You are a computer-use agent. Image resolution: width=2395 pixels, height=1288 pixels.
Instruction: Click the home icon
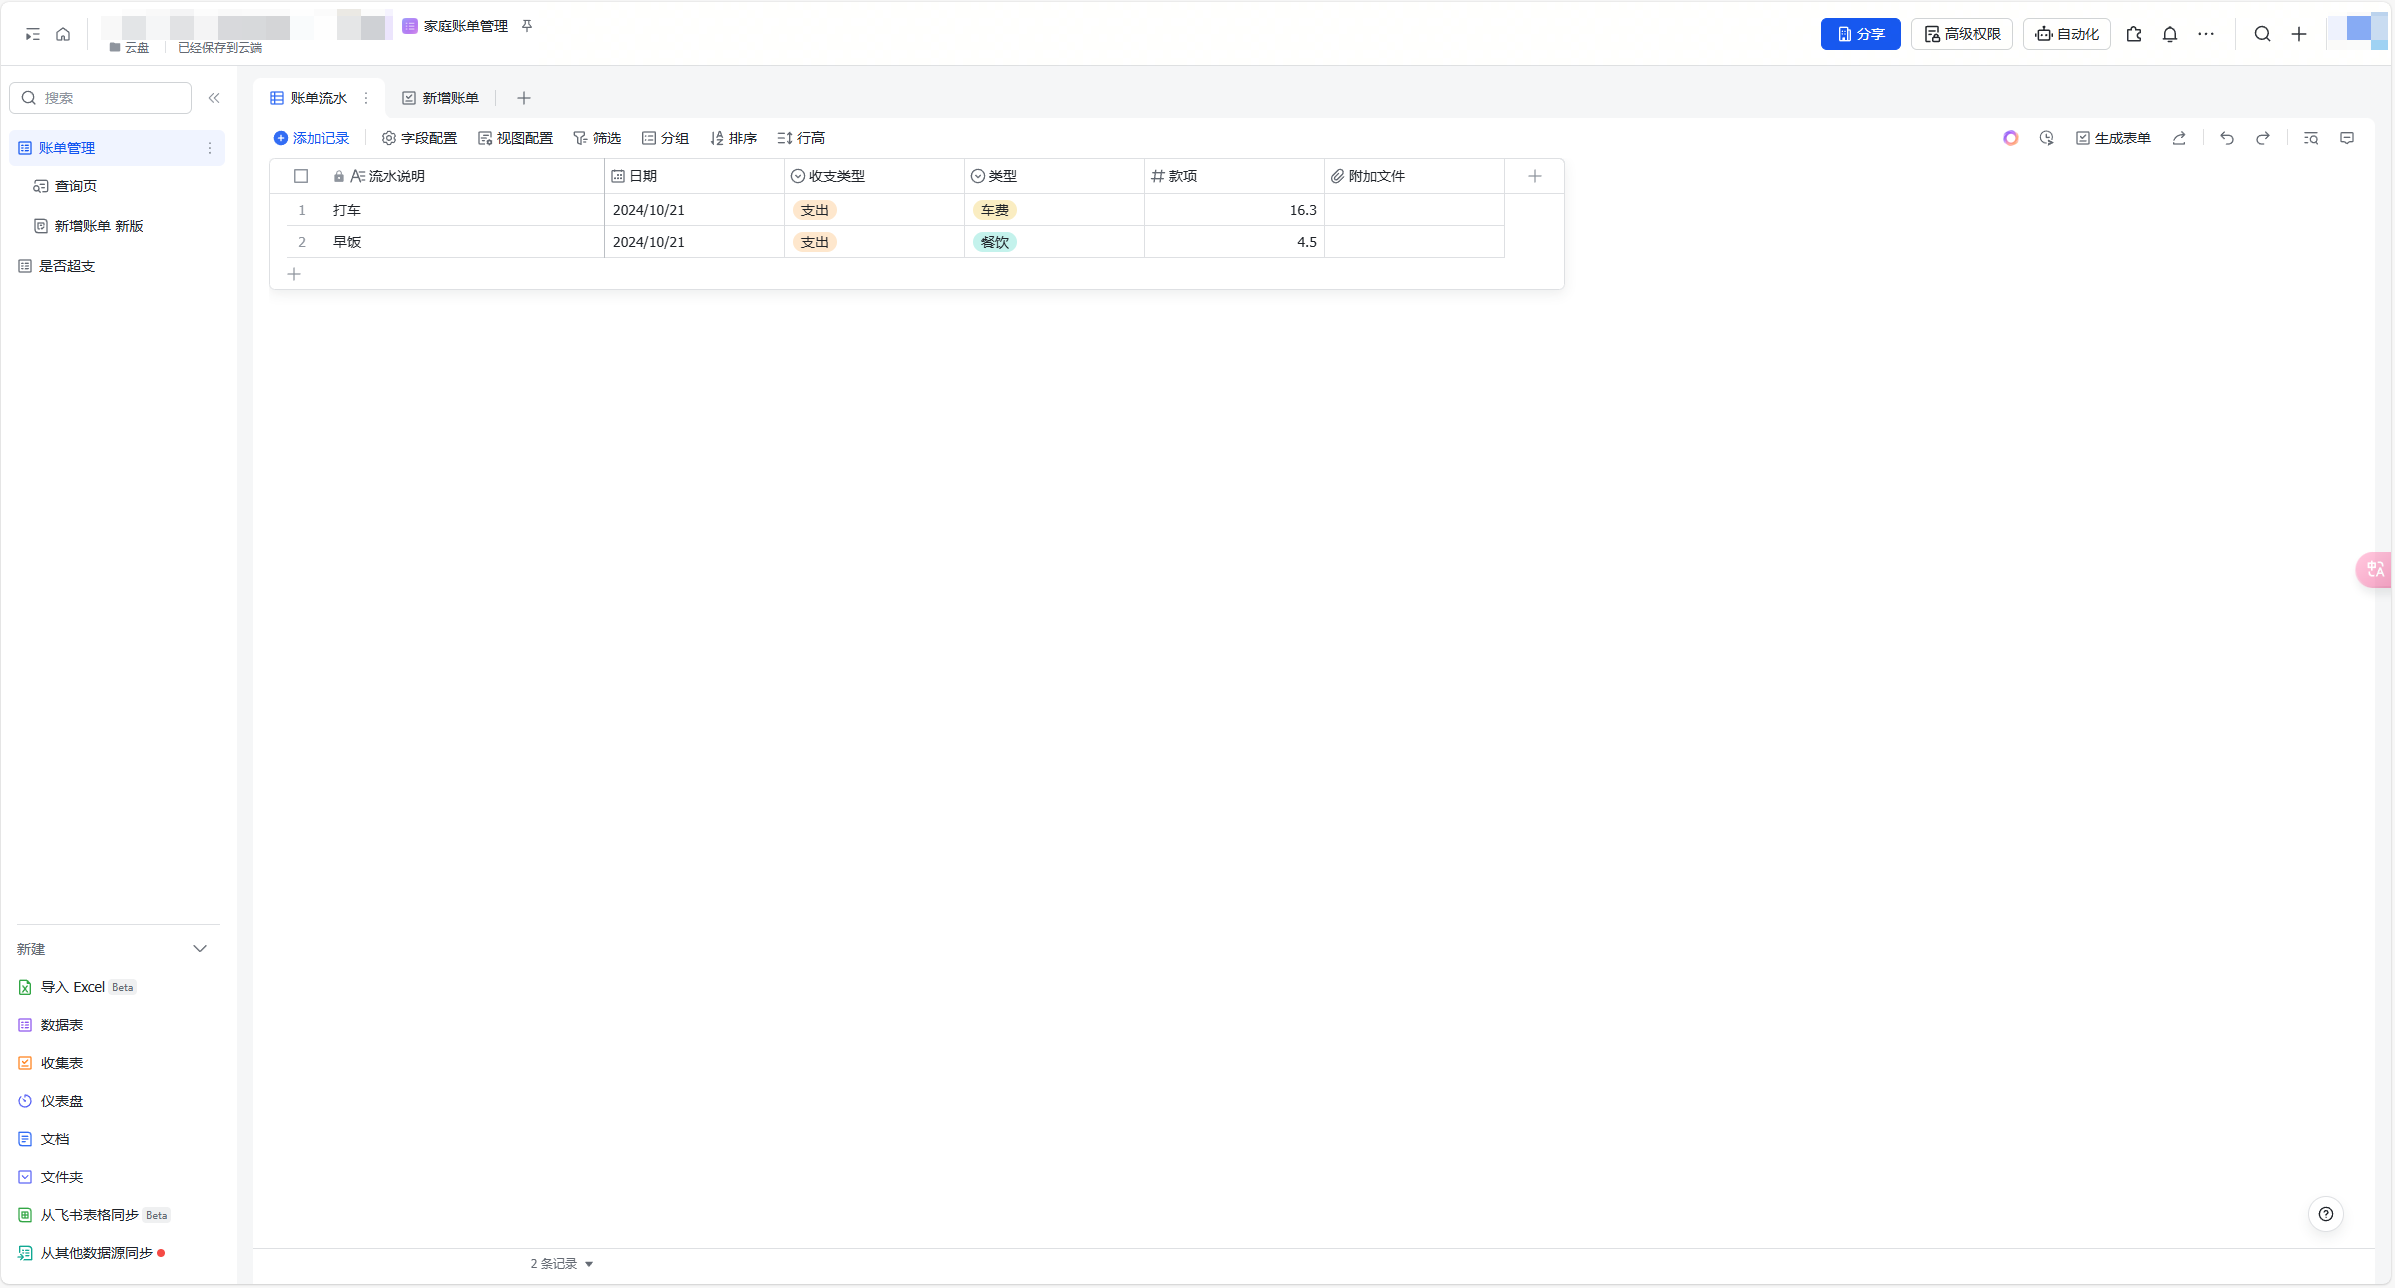[63, 34]
